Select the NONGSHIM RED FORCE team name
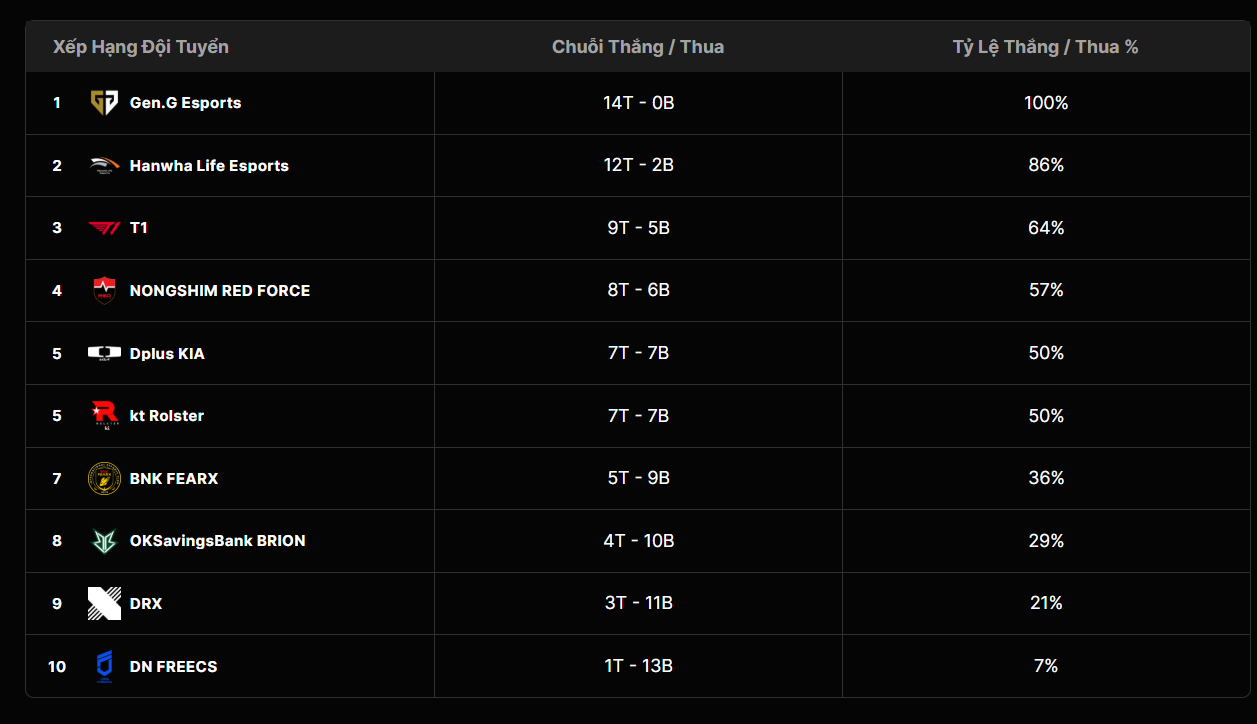Screen dimensions: 1257x724 click(x=220, y=291)
